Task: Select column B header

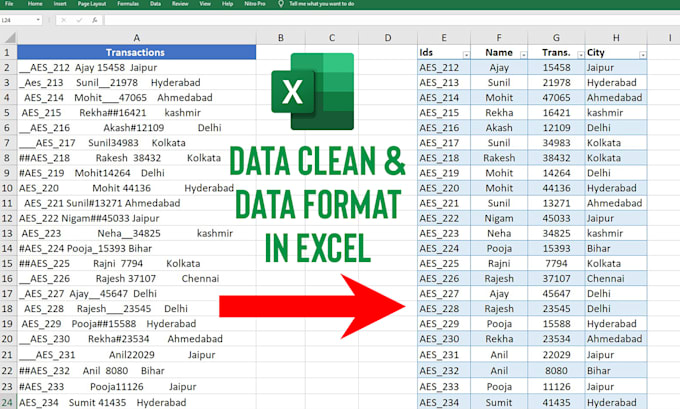Action: tap(281, 38)
